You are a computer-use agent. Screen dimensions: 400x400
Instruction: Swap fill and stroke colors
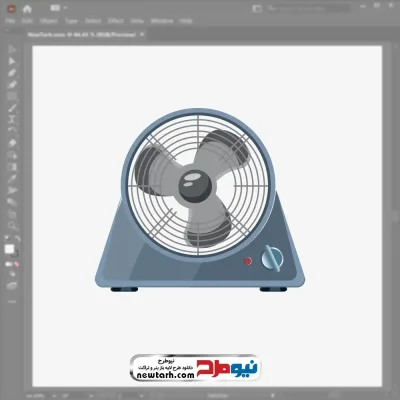(17, 238)
